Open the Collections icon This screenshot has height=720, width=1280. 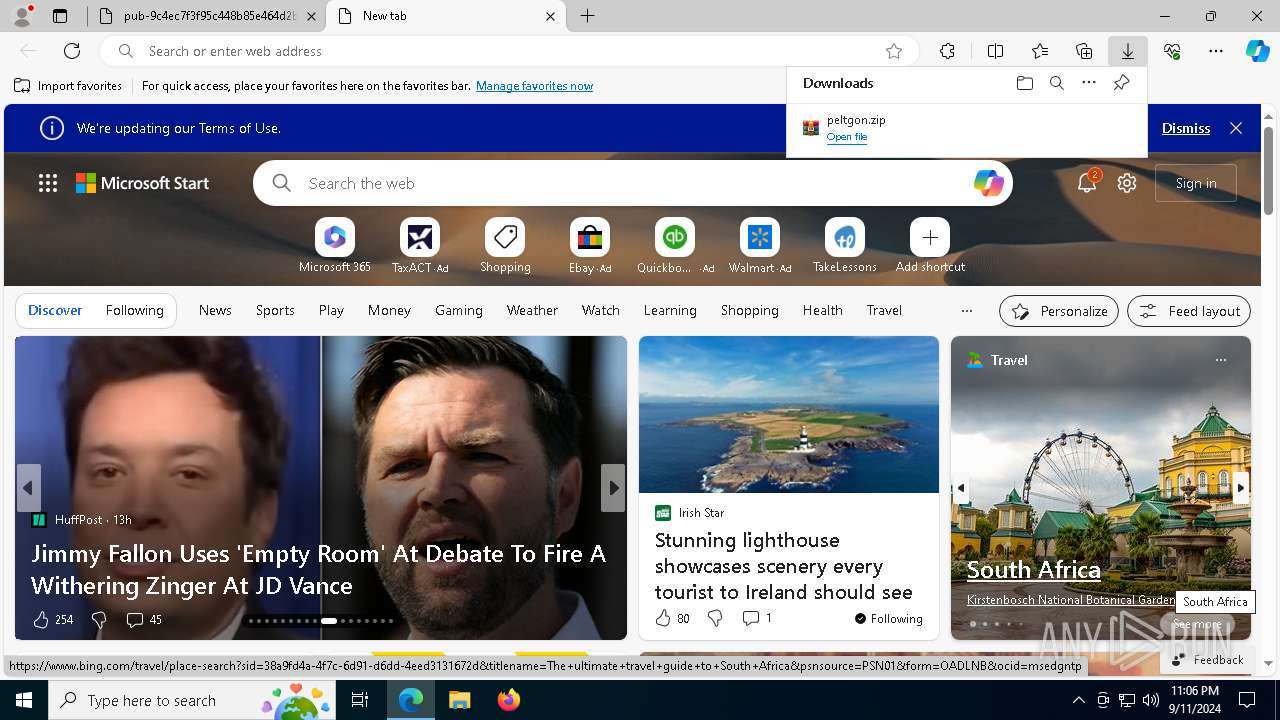tap(1084, 51)
